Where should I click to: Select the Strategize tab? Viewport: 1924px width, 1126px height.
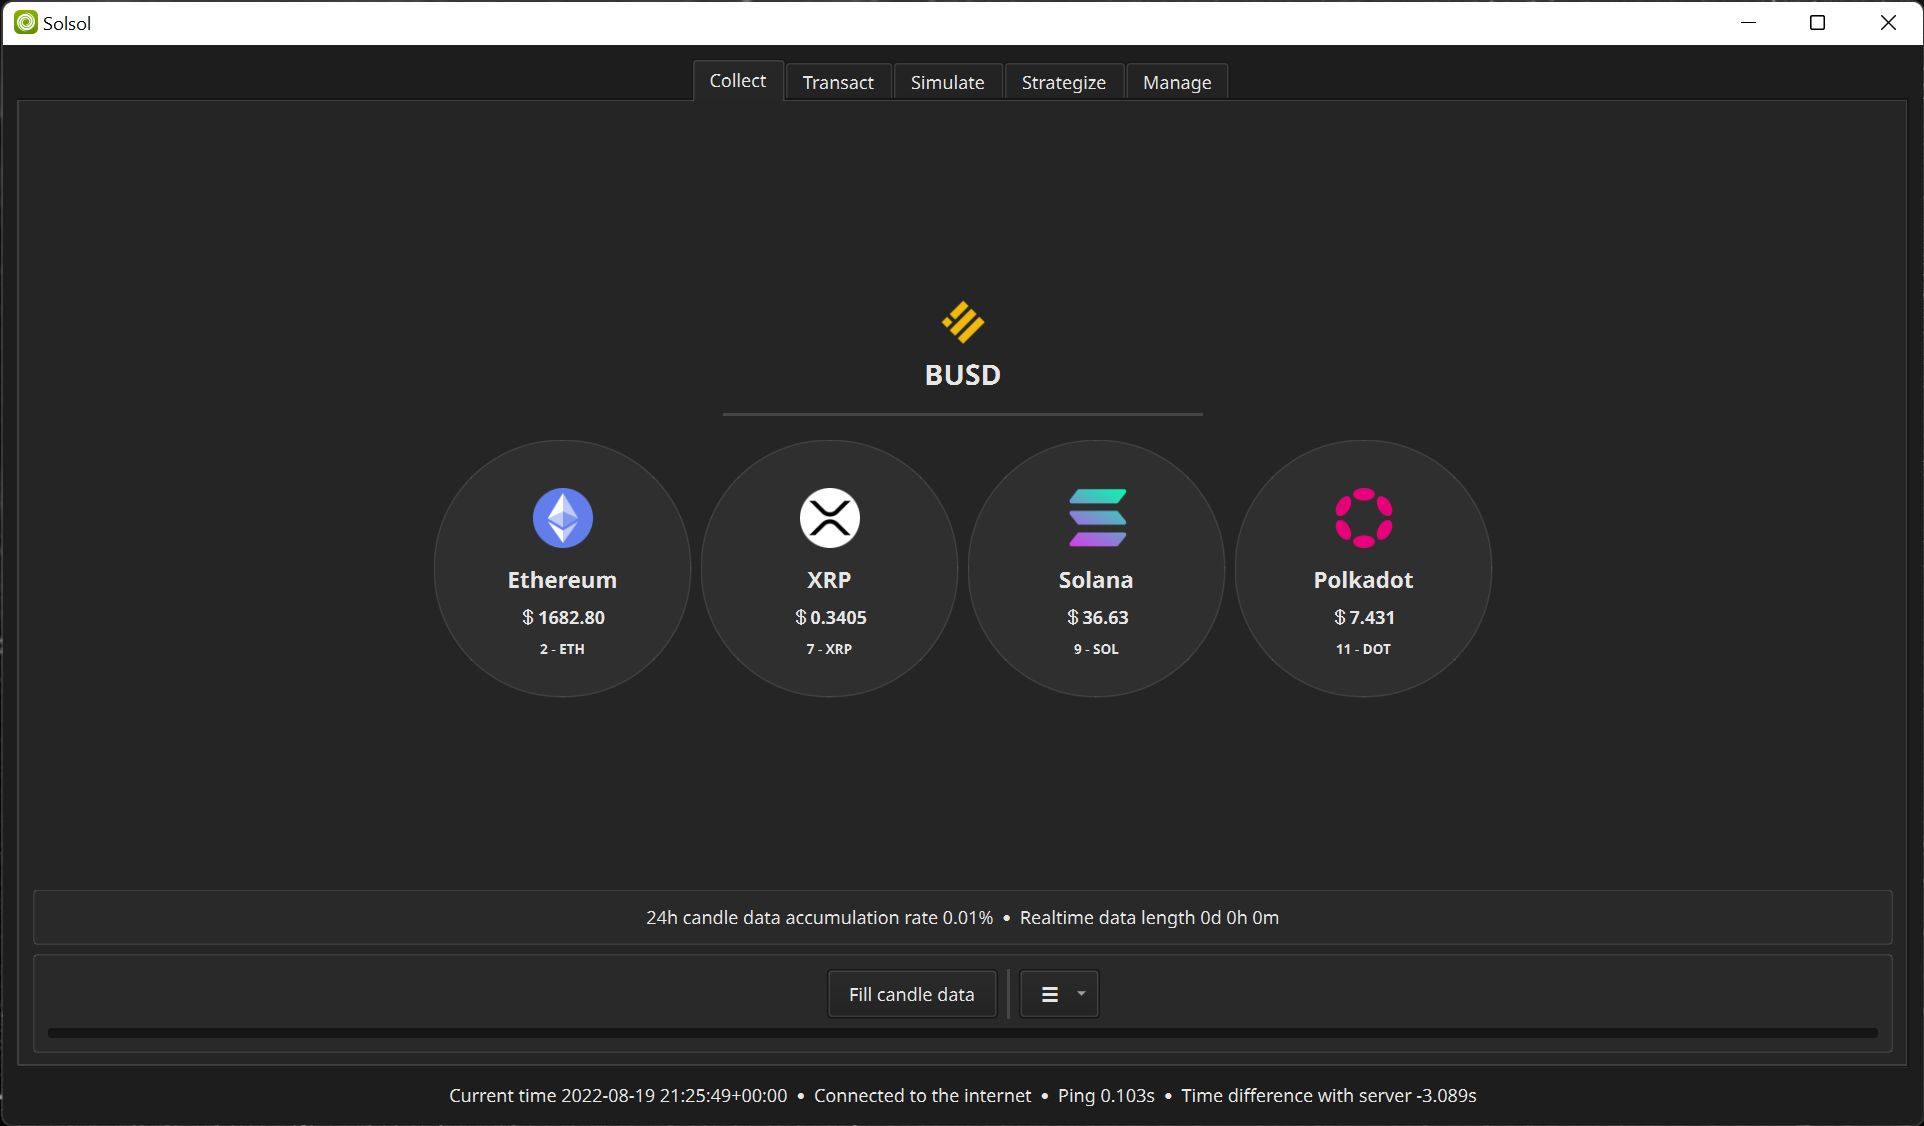[x=1064, y=82]
